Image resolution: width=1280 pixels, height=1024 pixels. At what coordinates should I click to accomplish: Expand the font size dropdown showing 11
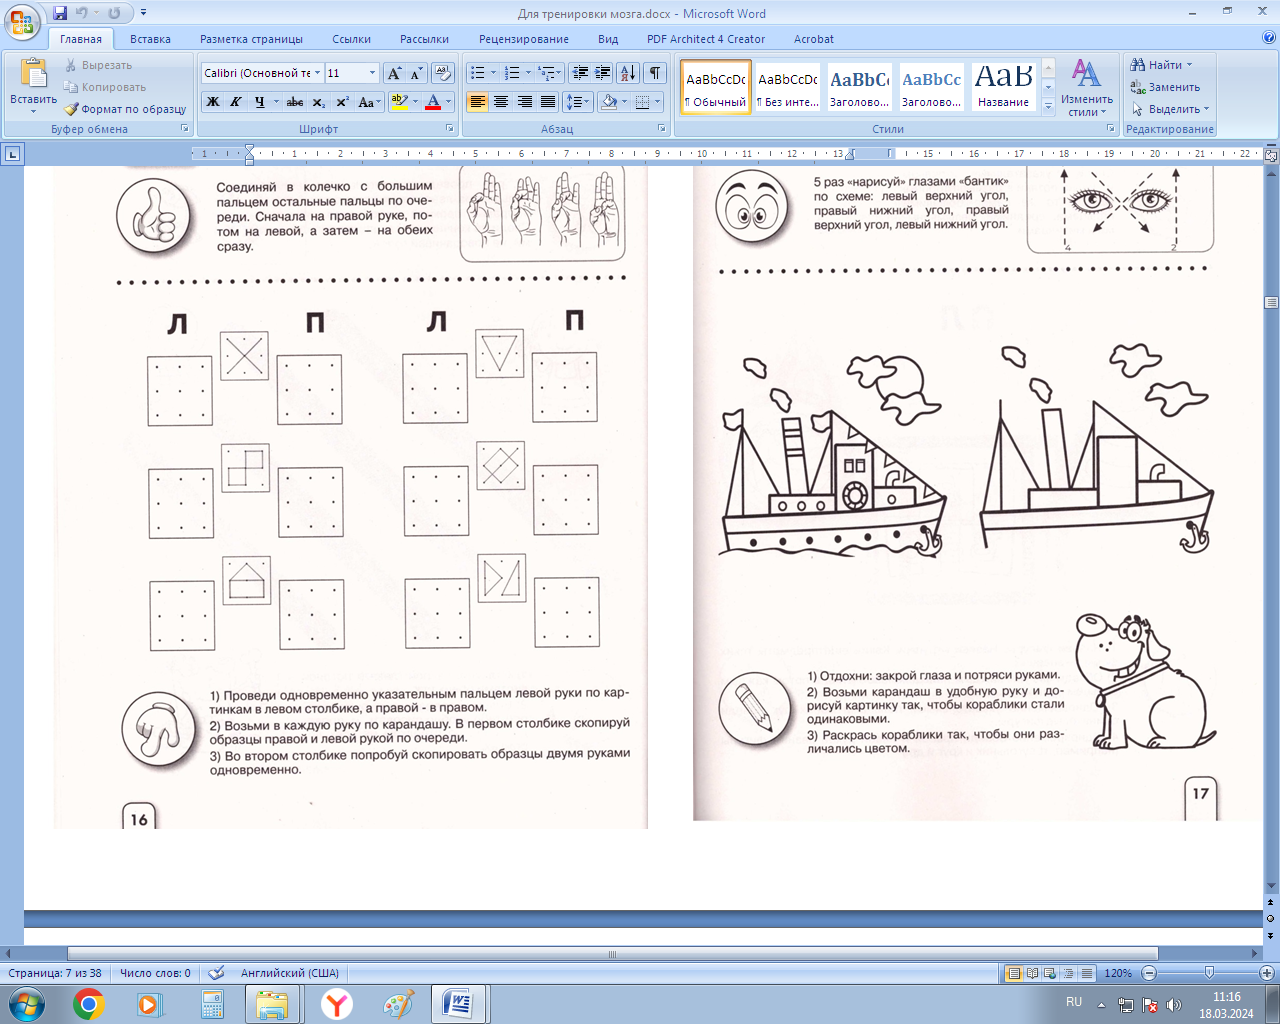(x=372, y=73)
